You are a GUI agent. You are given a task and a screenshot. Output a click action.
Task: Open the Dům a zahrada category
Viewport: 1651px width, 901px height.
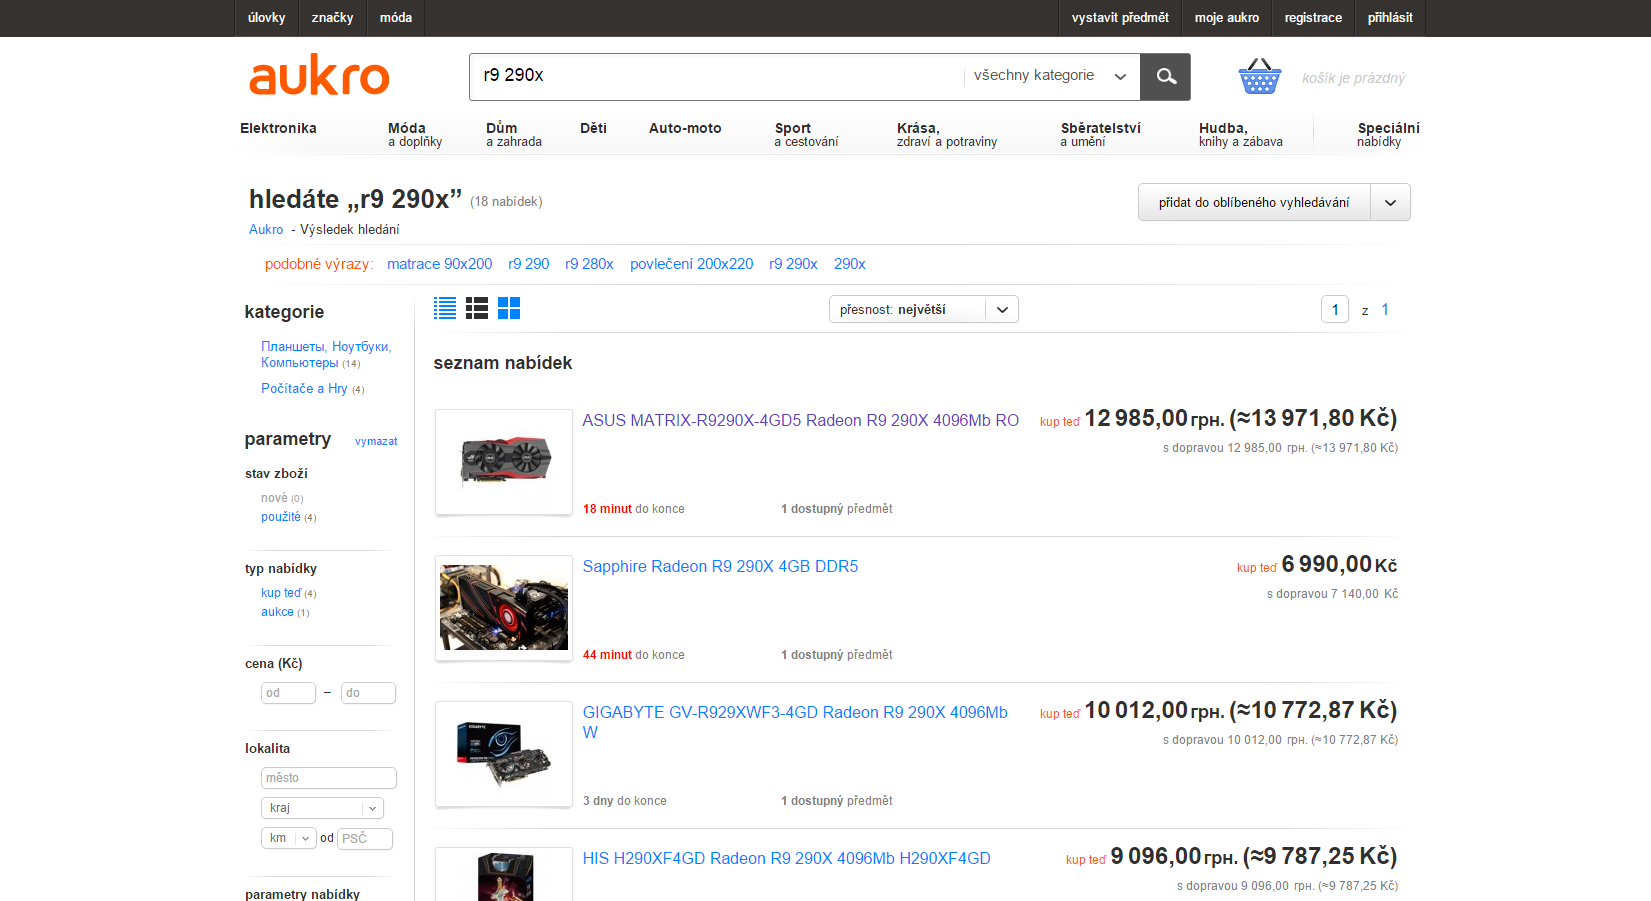coord(514,135)
